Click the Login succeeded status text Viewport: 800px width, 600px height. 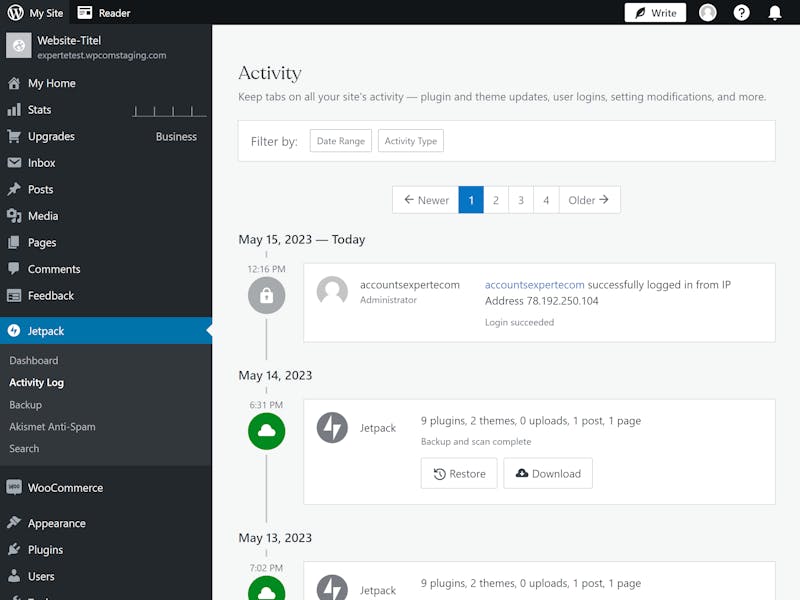click(519, 322)
